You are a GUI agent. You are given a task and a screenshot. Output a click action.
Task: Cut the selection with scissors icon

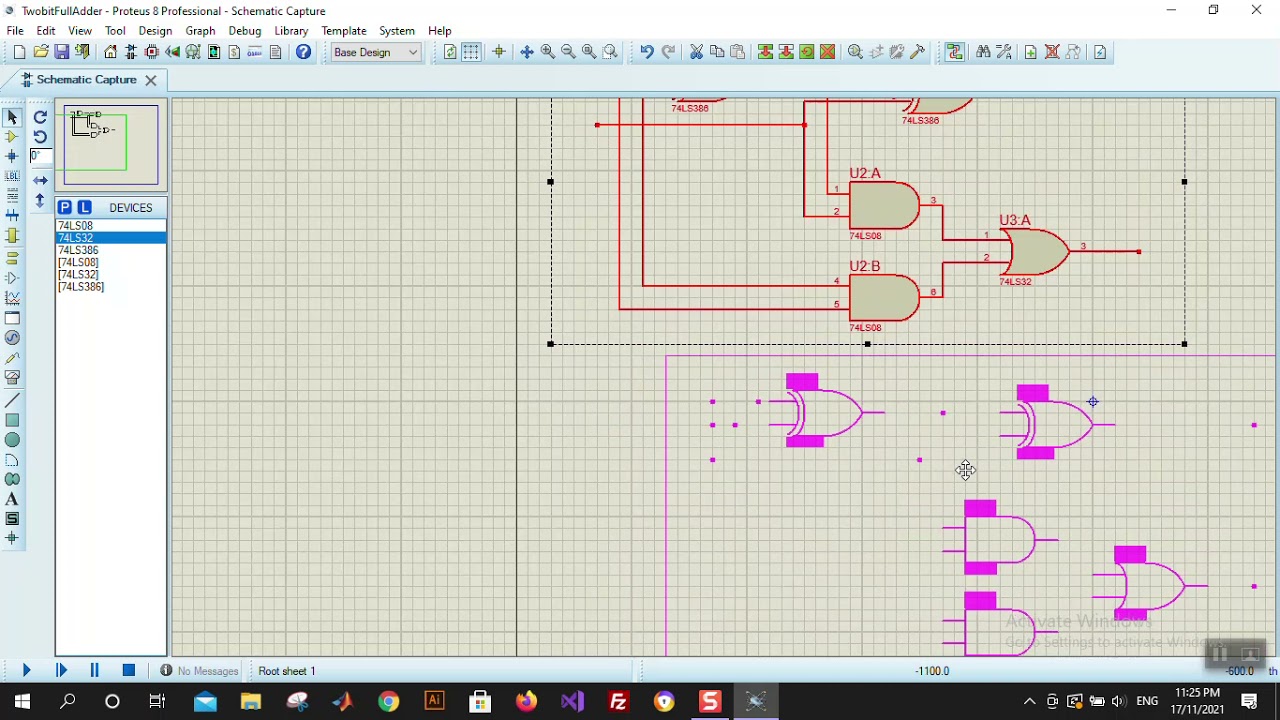(696, 52)
